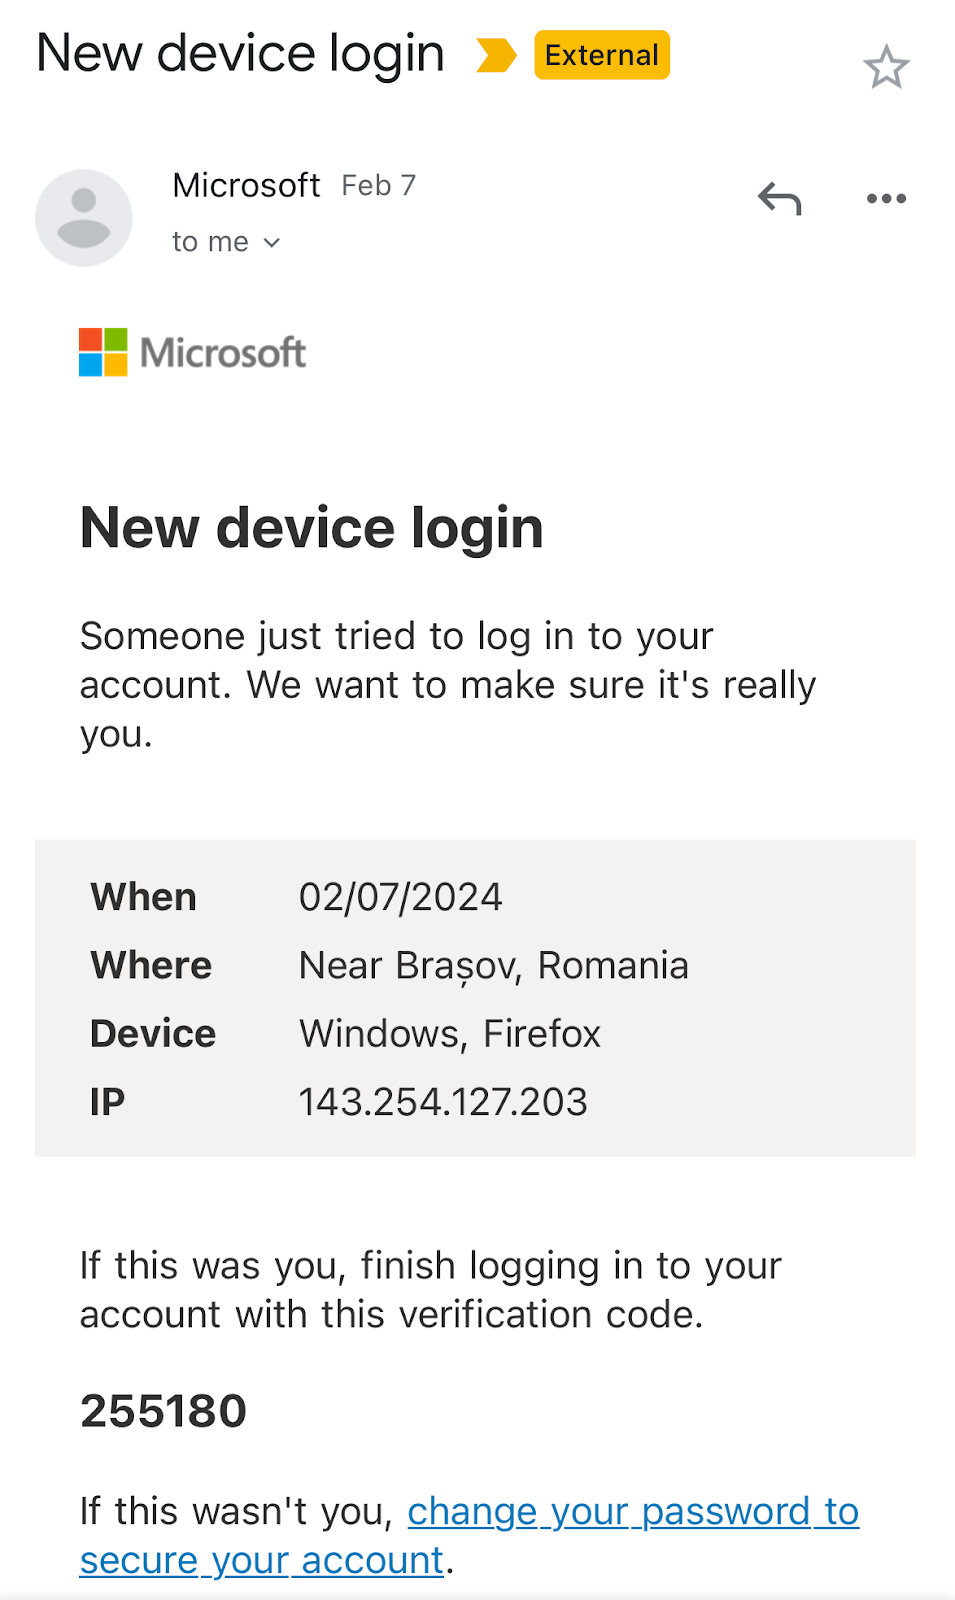Click the dropdown arrow beside 'me'
The image size is (955, 1600).
(x=271, y=242)
